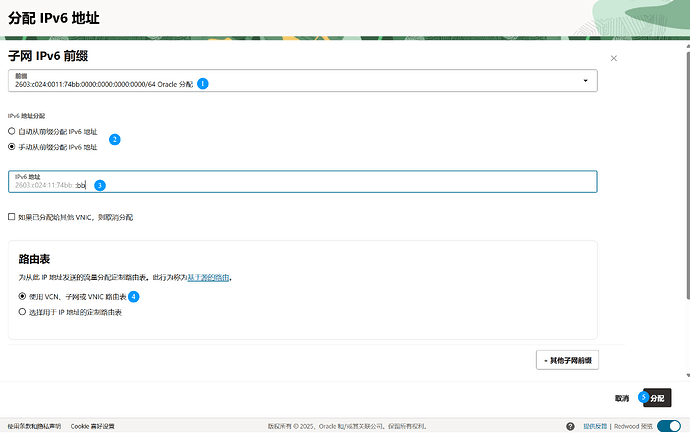Click the scrollbar down arrow
The image size is (690, 433).
[x=688, y=375]
